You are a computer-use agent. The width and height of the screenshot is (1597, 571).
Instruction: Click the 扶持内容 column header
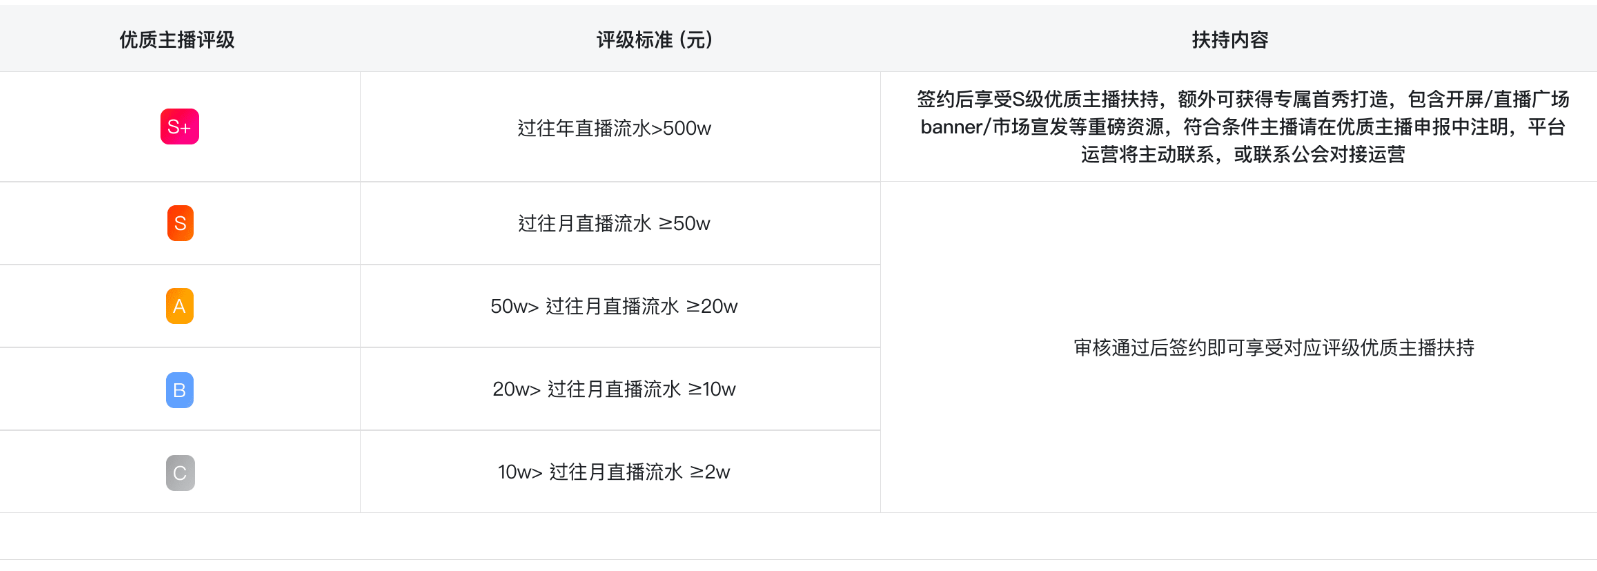(1230, 40)
